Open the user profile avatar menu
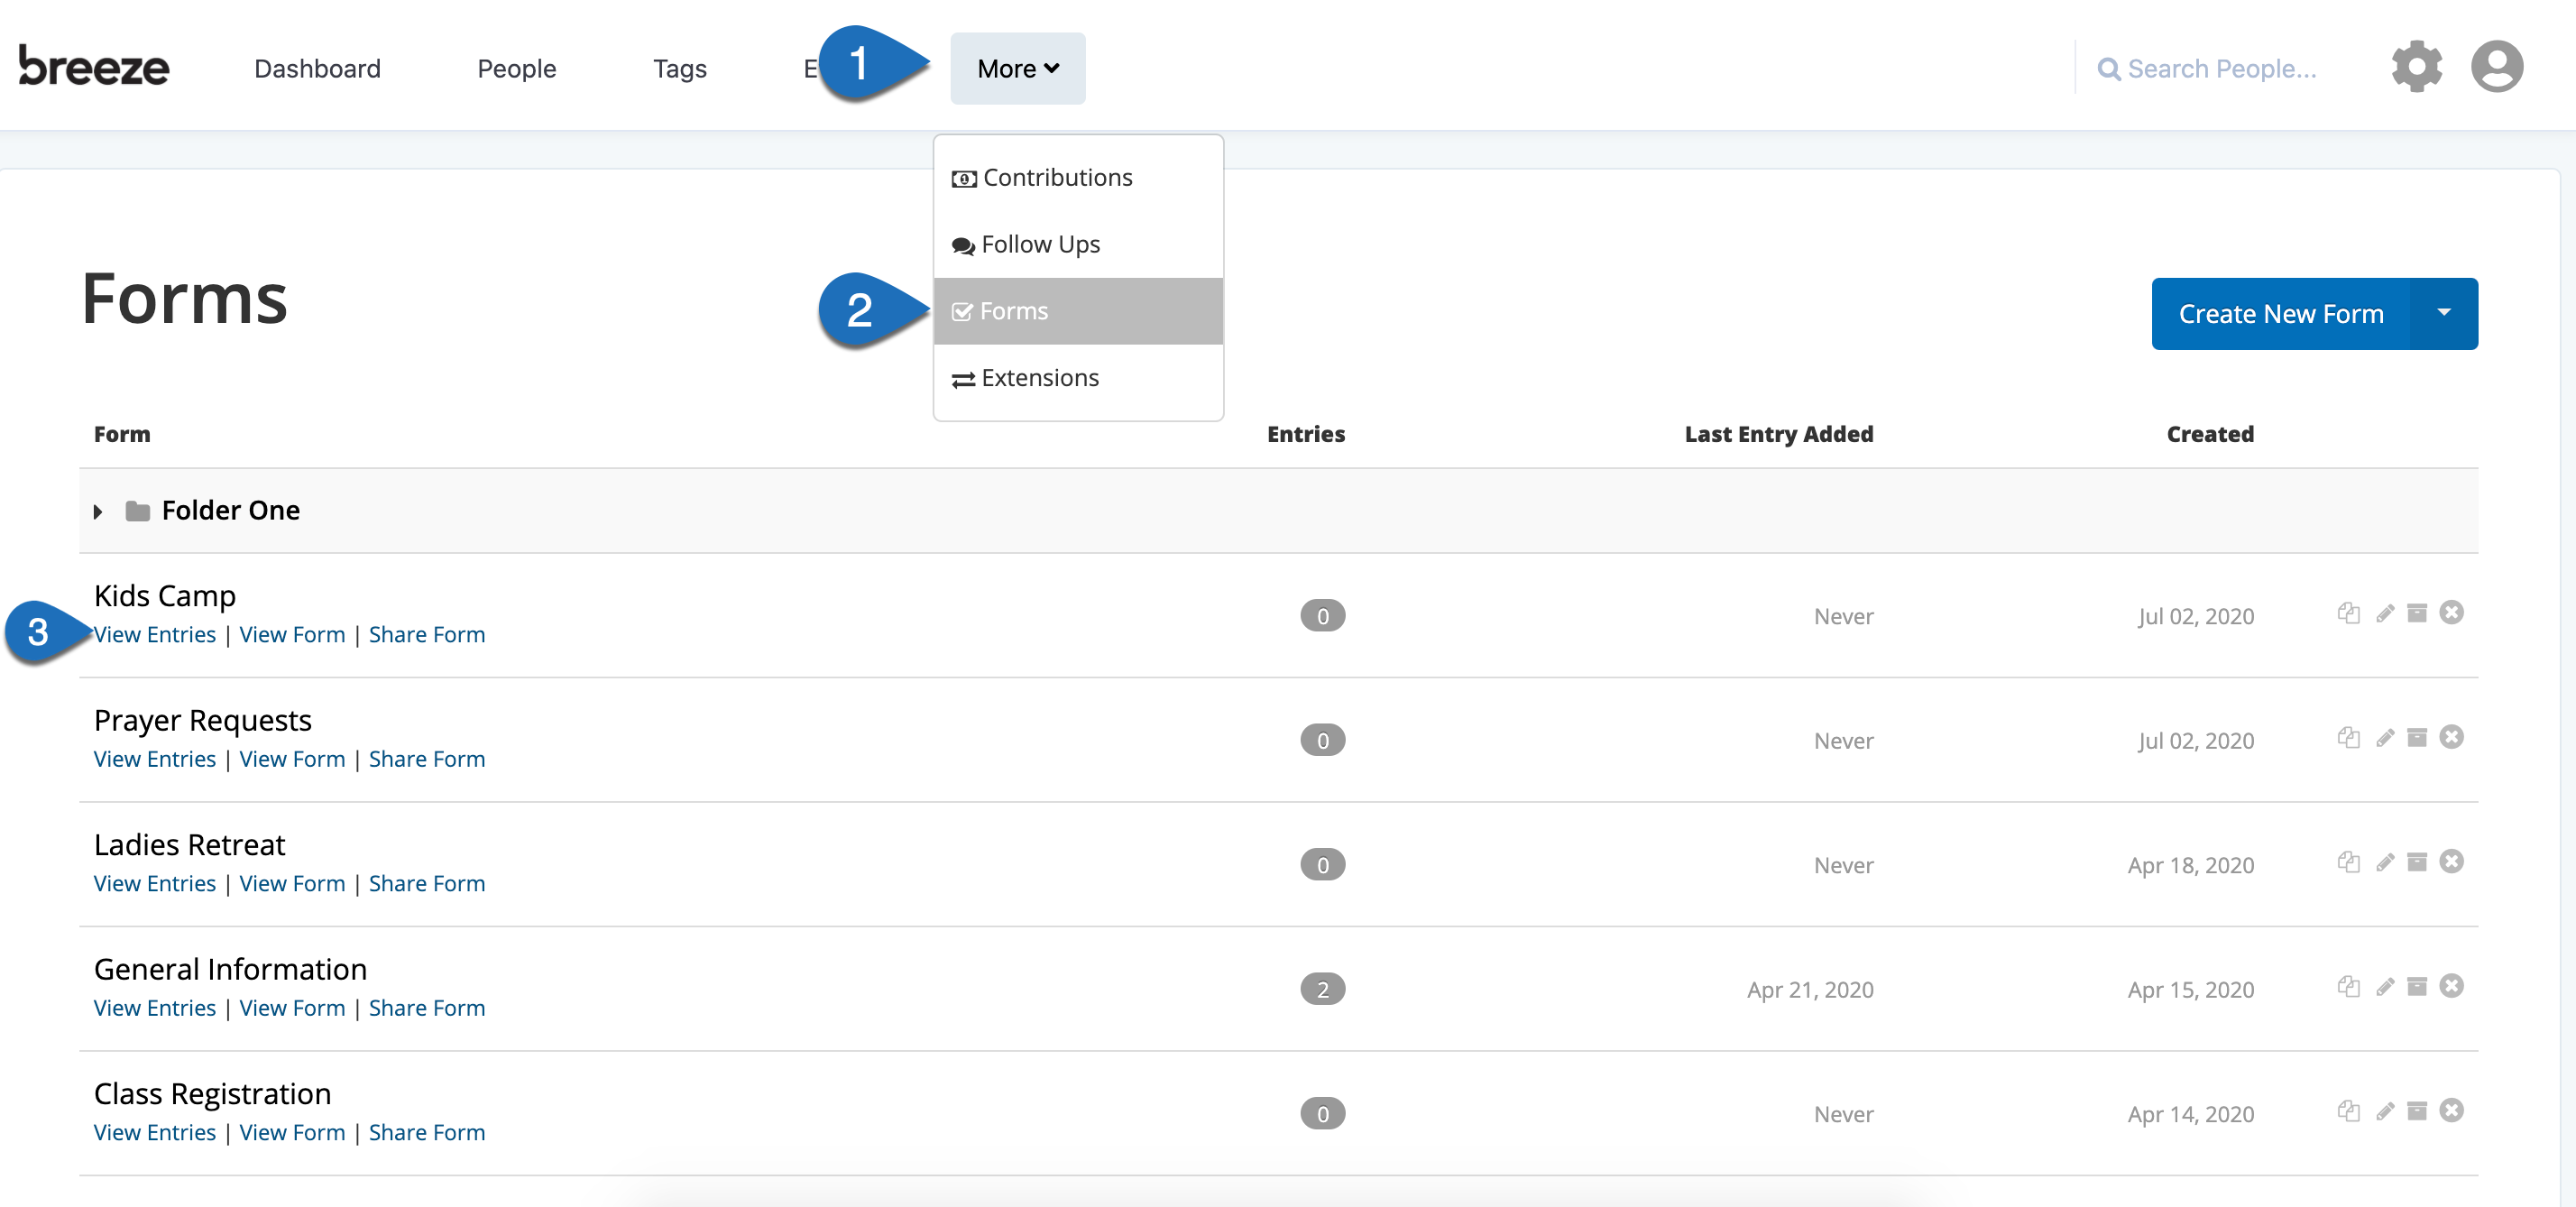 coord(2497,67)
